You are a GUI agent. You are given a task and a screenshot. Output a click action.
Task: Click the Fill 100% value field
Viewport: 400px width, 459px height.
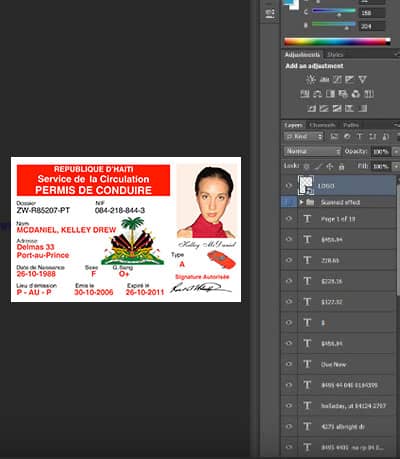(380, 166)
